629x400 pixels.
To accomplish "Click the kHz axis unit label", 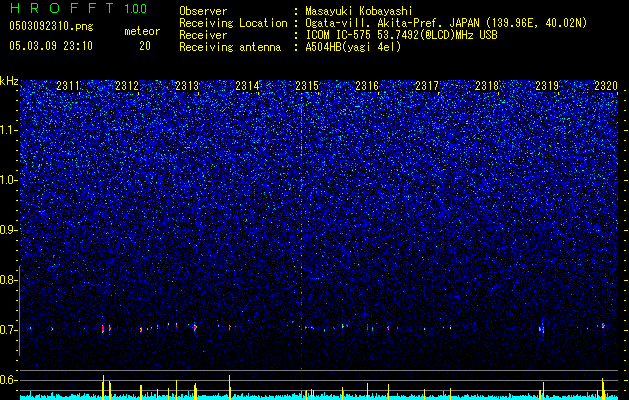I will point(9,81).
